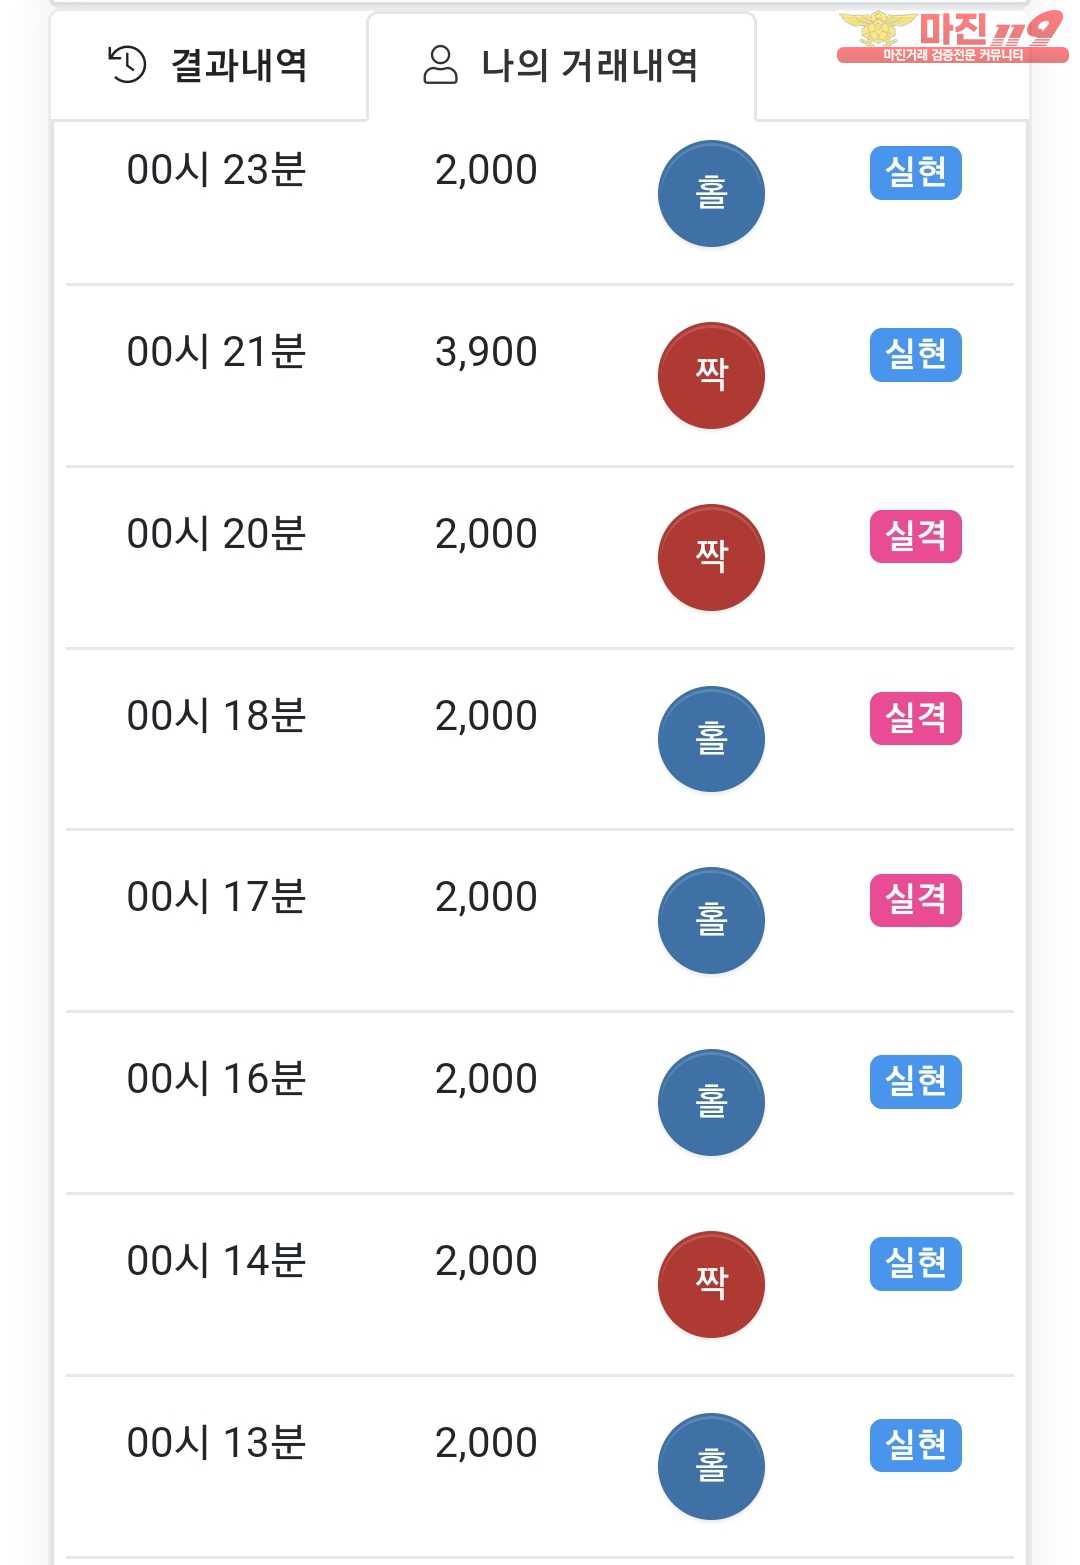Screen dimensions: 1080x1565
Task: Click the 실현 badge for 00시 21분
Action: click(915, 355)
